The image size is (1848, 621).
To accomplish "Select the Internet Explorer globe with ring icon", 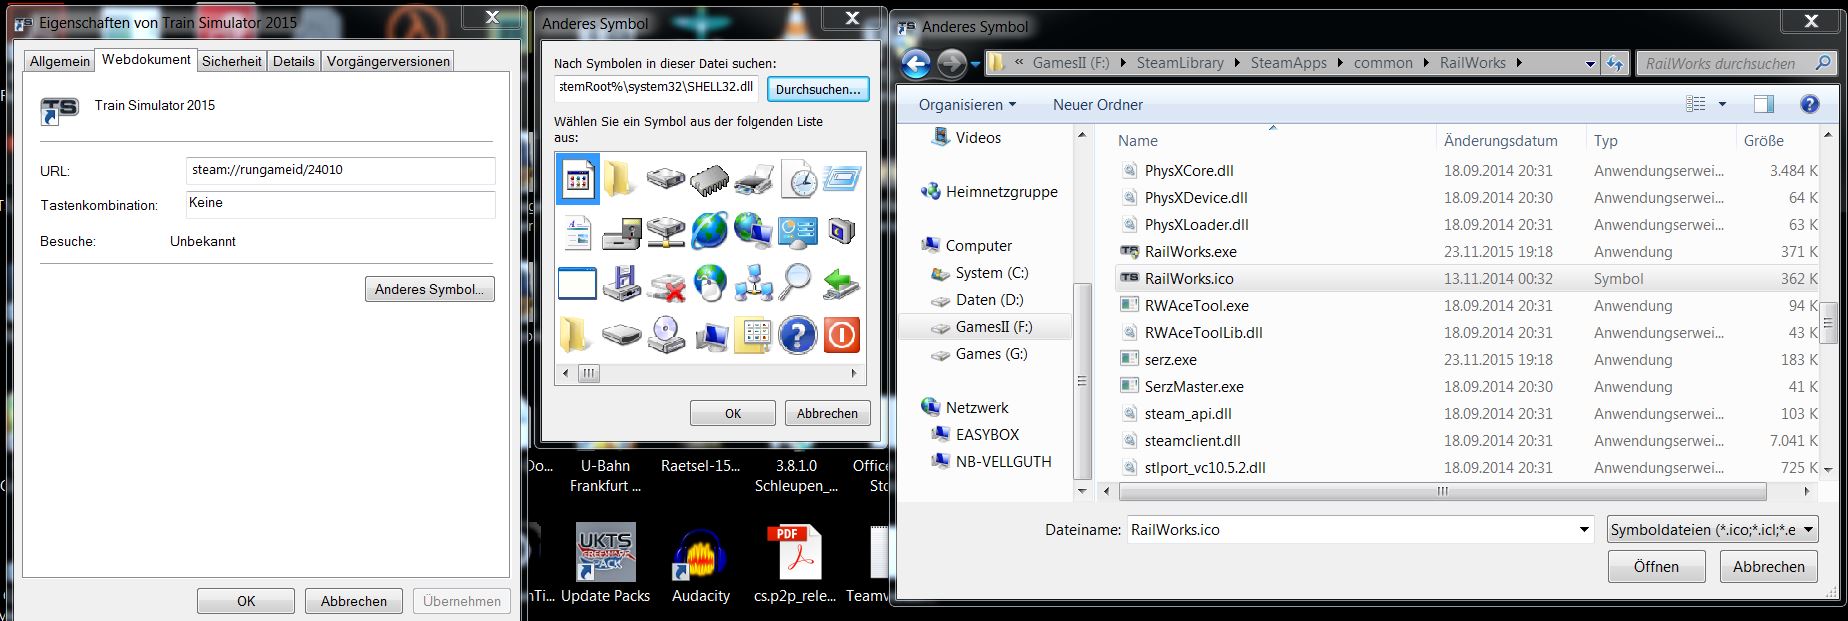I will point(710,231).
